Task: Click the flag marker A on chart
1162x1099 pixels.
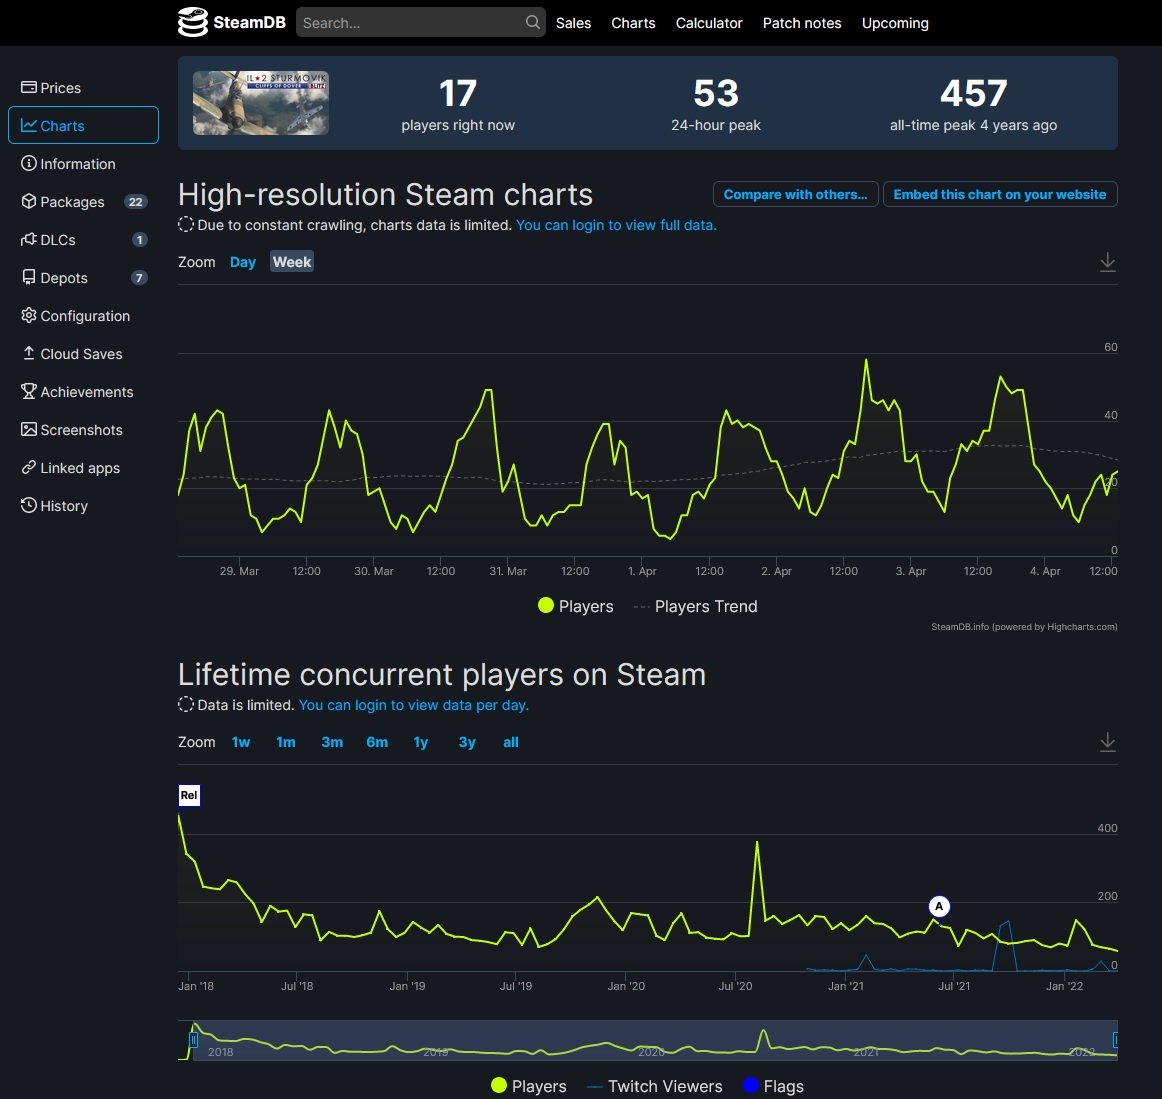Action: (938, 906)
